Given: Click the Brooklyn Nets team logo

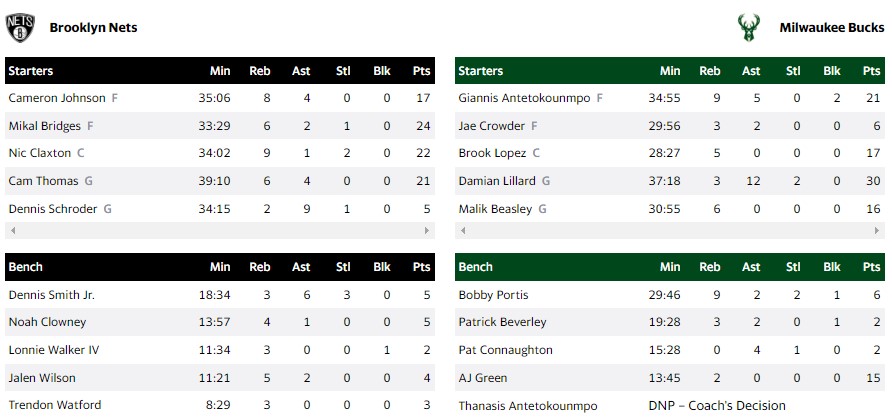Looking at the screenshot, I should [x=20, y=28].
